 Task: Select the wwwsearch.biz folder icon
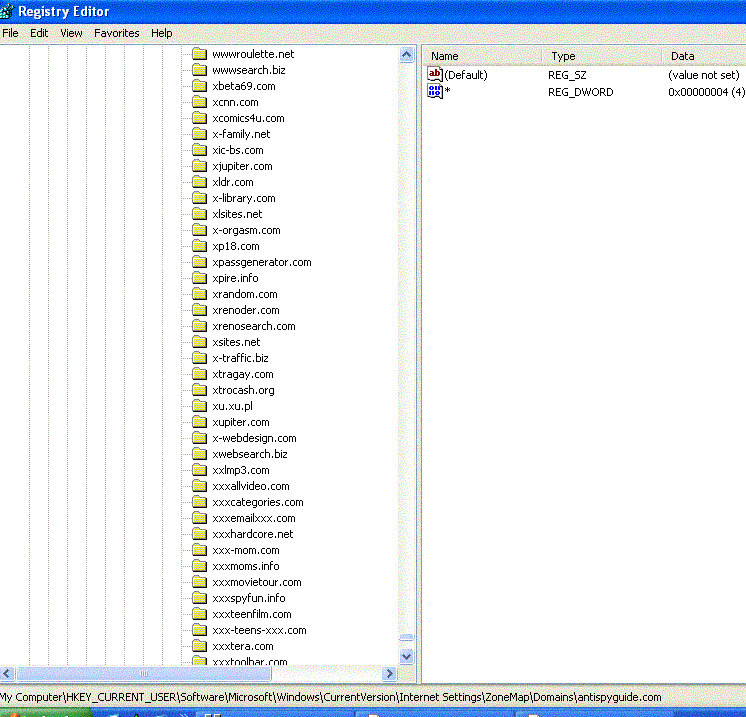click(199, 70)
